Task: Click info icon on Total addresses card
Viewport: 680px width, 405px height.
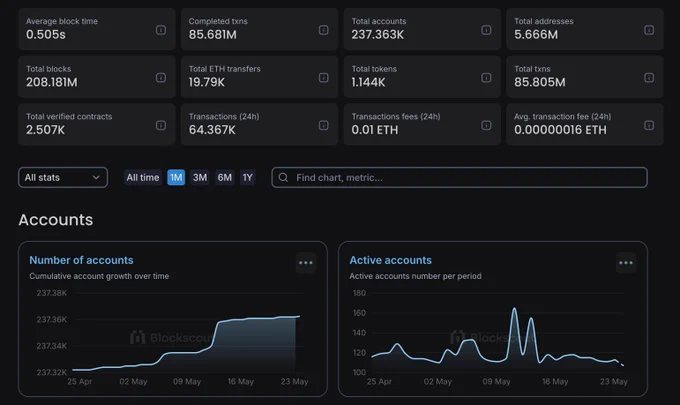Action: (649, 30)
